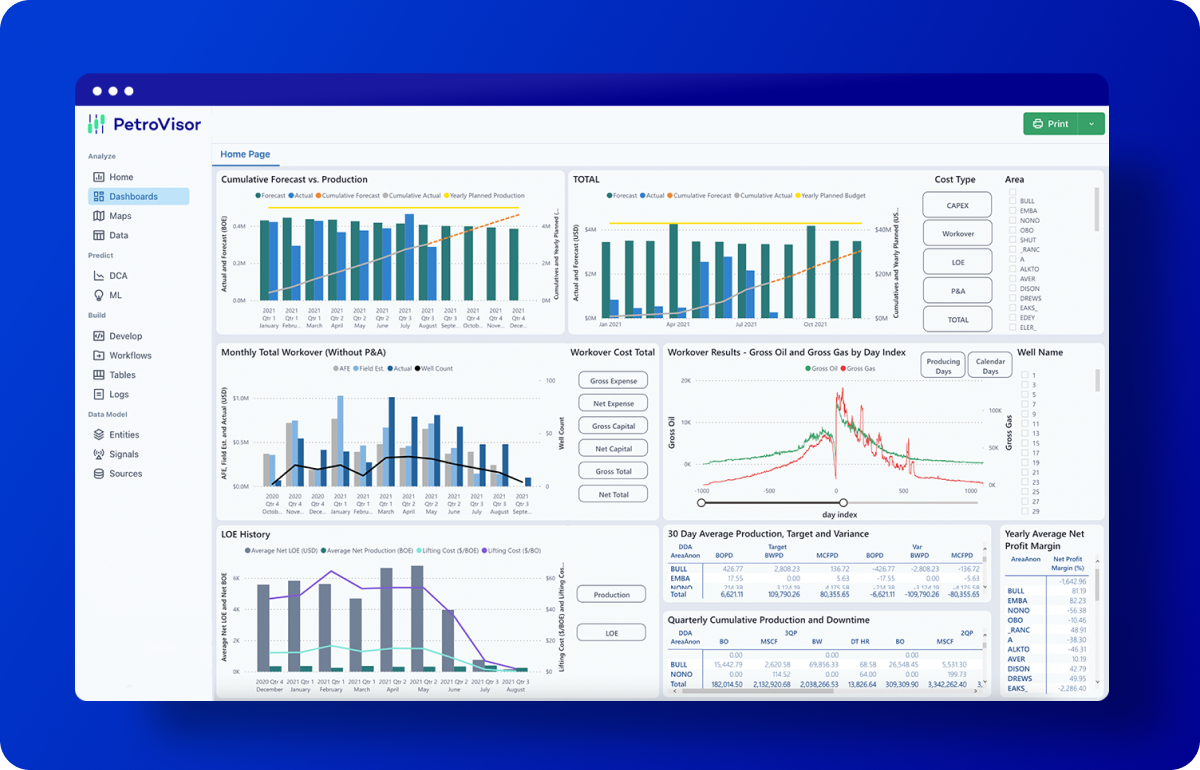Screen dimensions: 1200x770
Task: Open the Develop code icon
Action: (x=99, y=336)
